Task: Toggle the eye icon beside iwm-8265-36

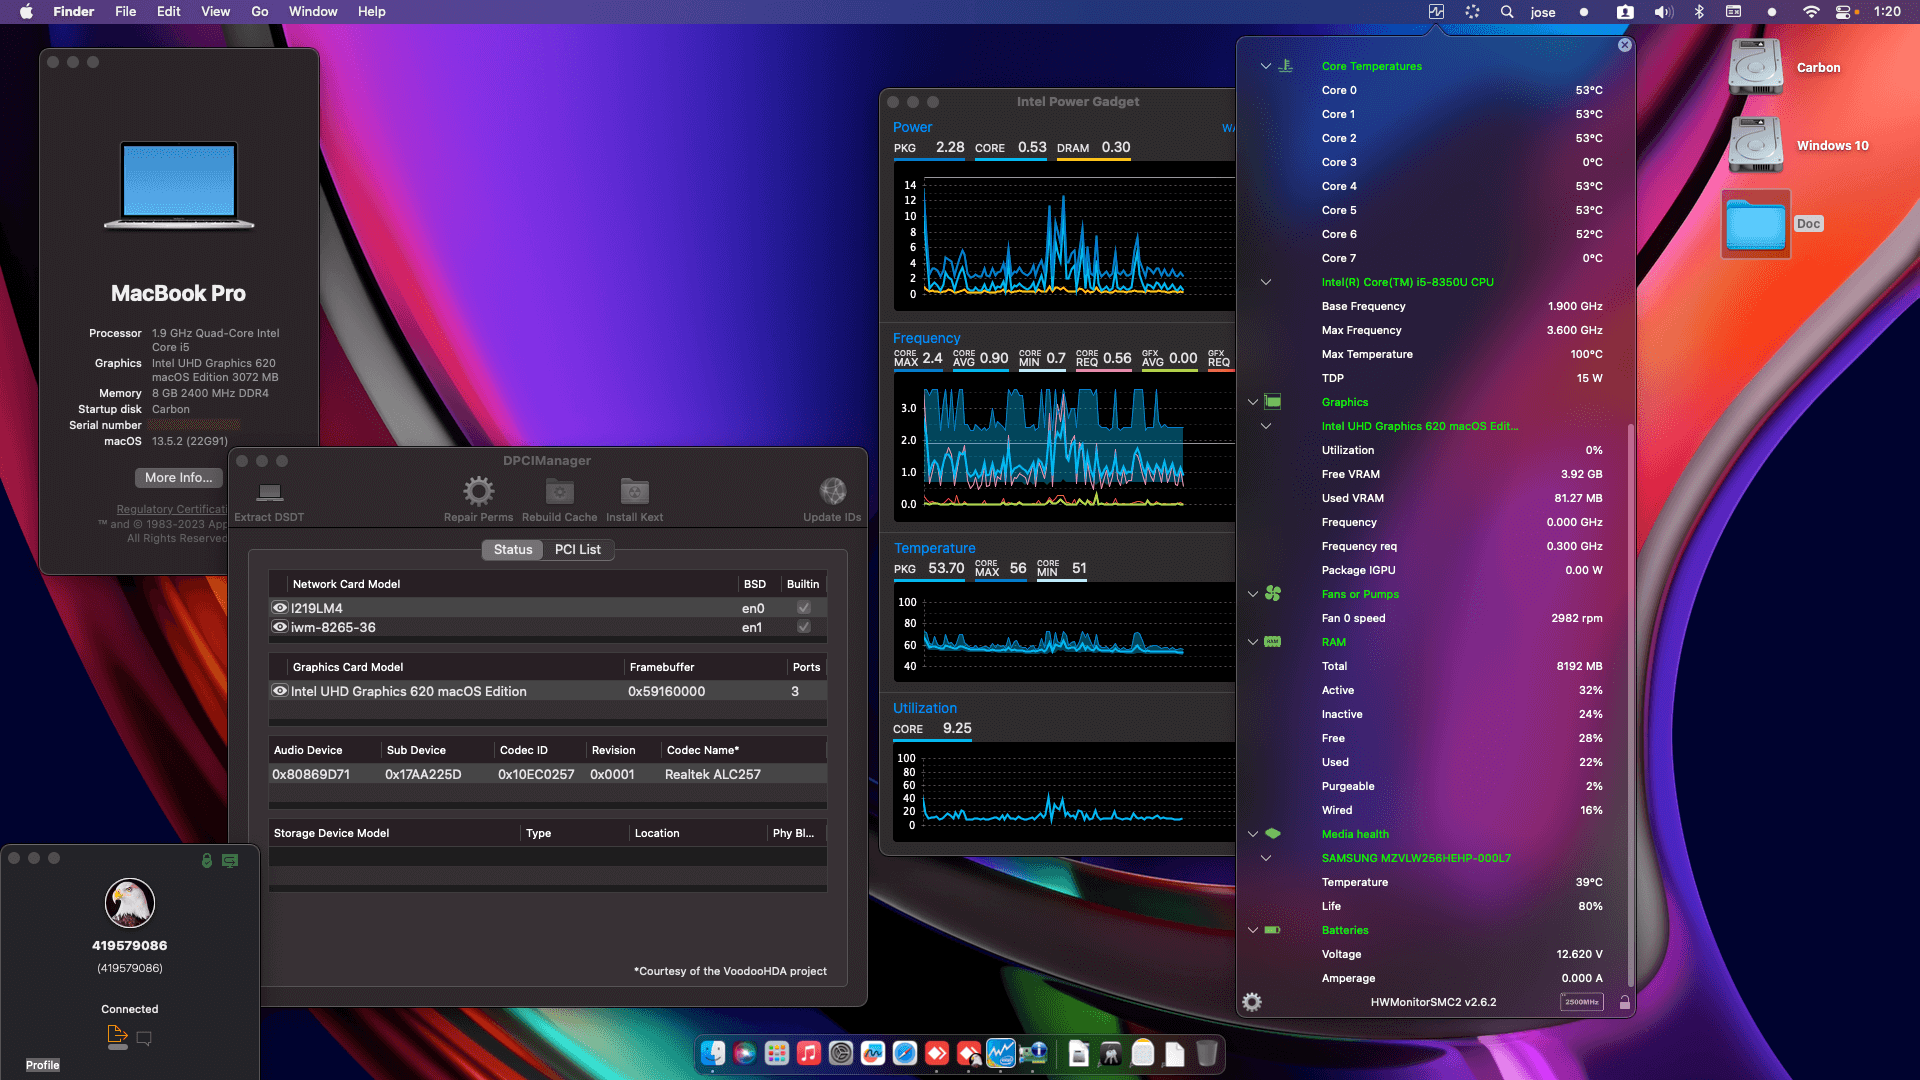Action: pos(280,627)
